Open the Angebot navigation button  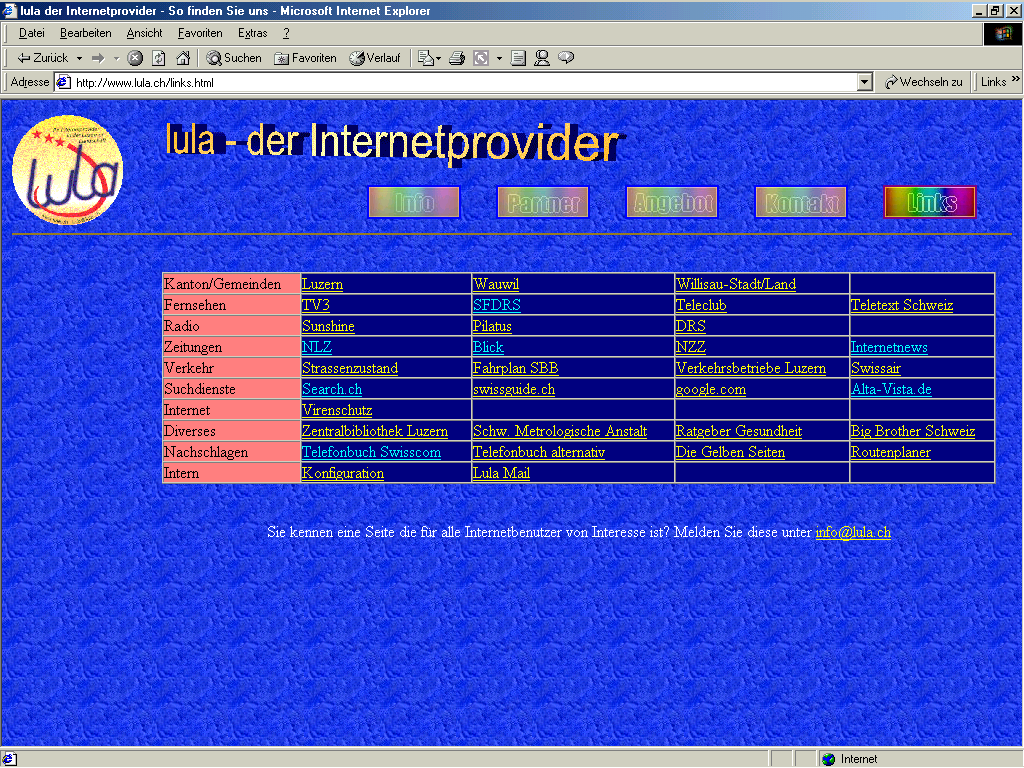pyautogui.click(x=672, y=202)
